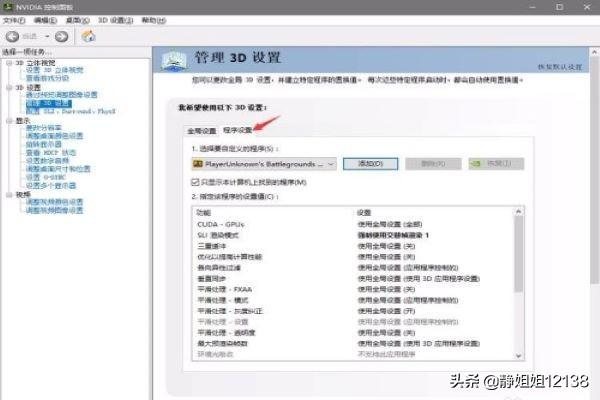Screen dimensions: 600x400
Task: Toggle 只显示本计算机上找到的程序(M) checkbox
Action: coord(195,182)
